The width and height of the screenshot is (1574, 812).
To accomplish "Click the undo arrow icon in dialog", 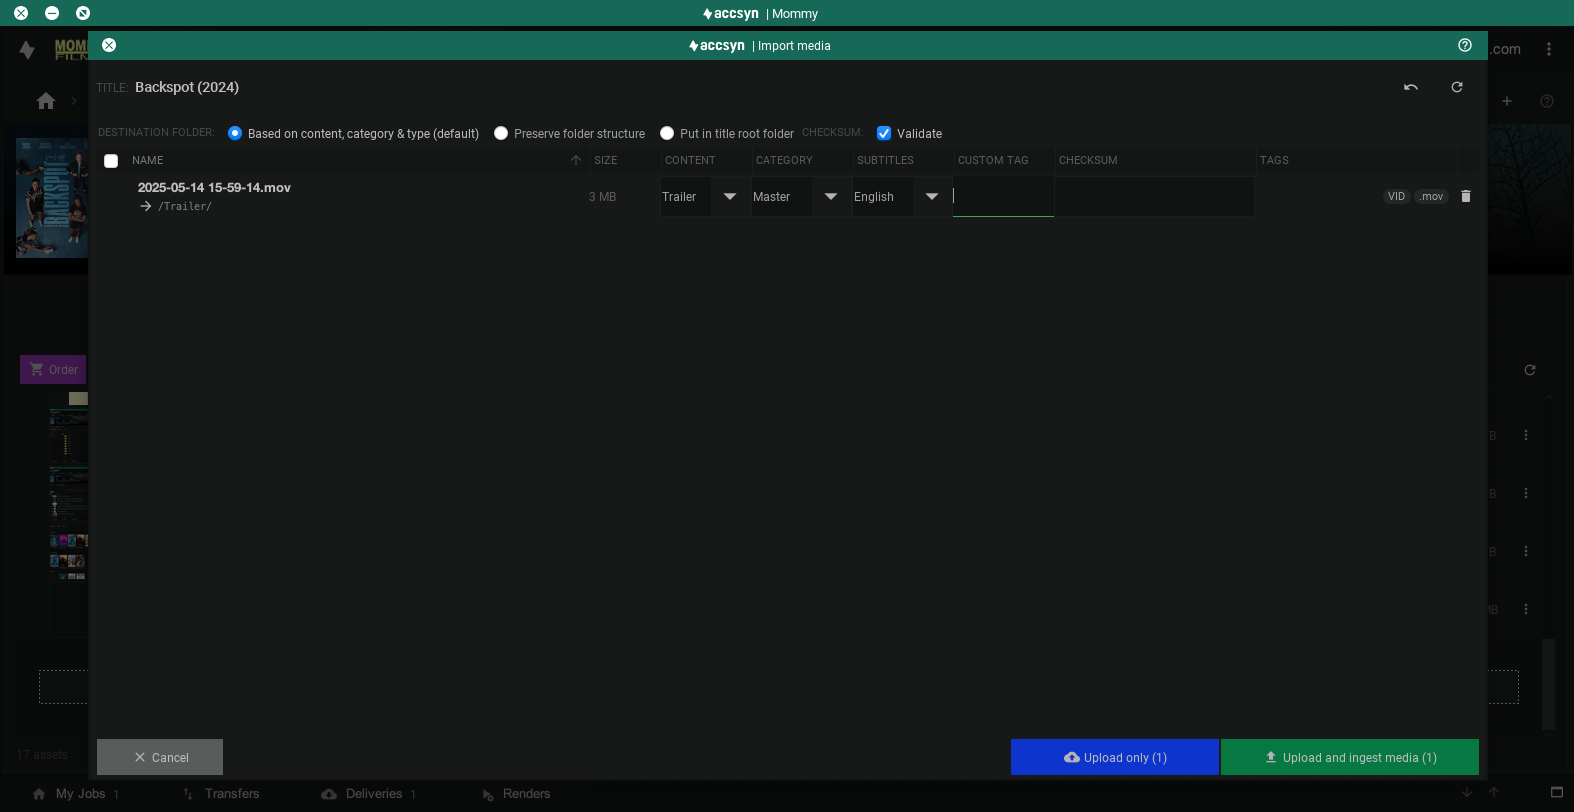I will [x=1410, y=87].
